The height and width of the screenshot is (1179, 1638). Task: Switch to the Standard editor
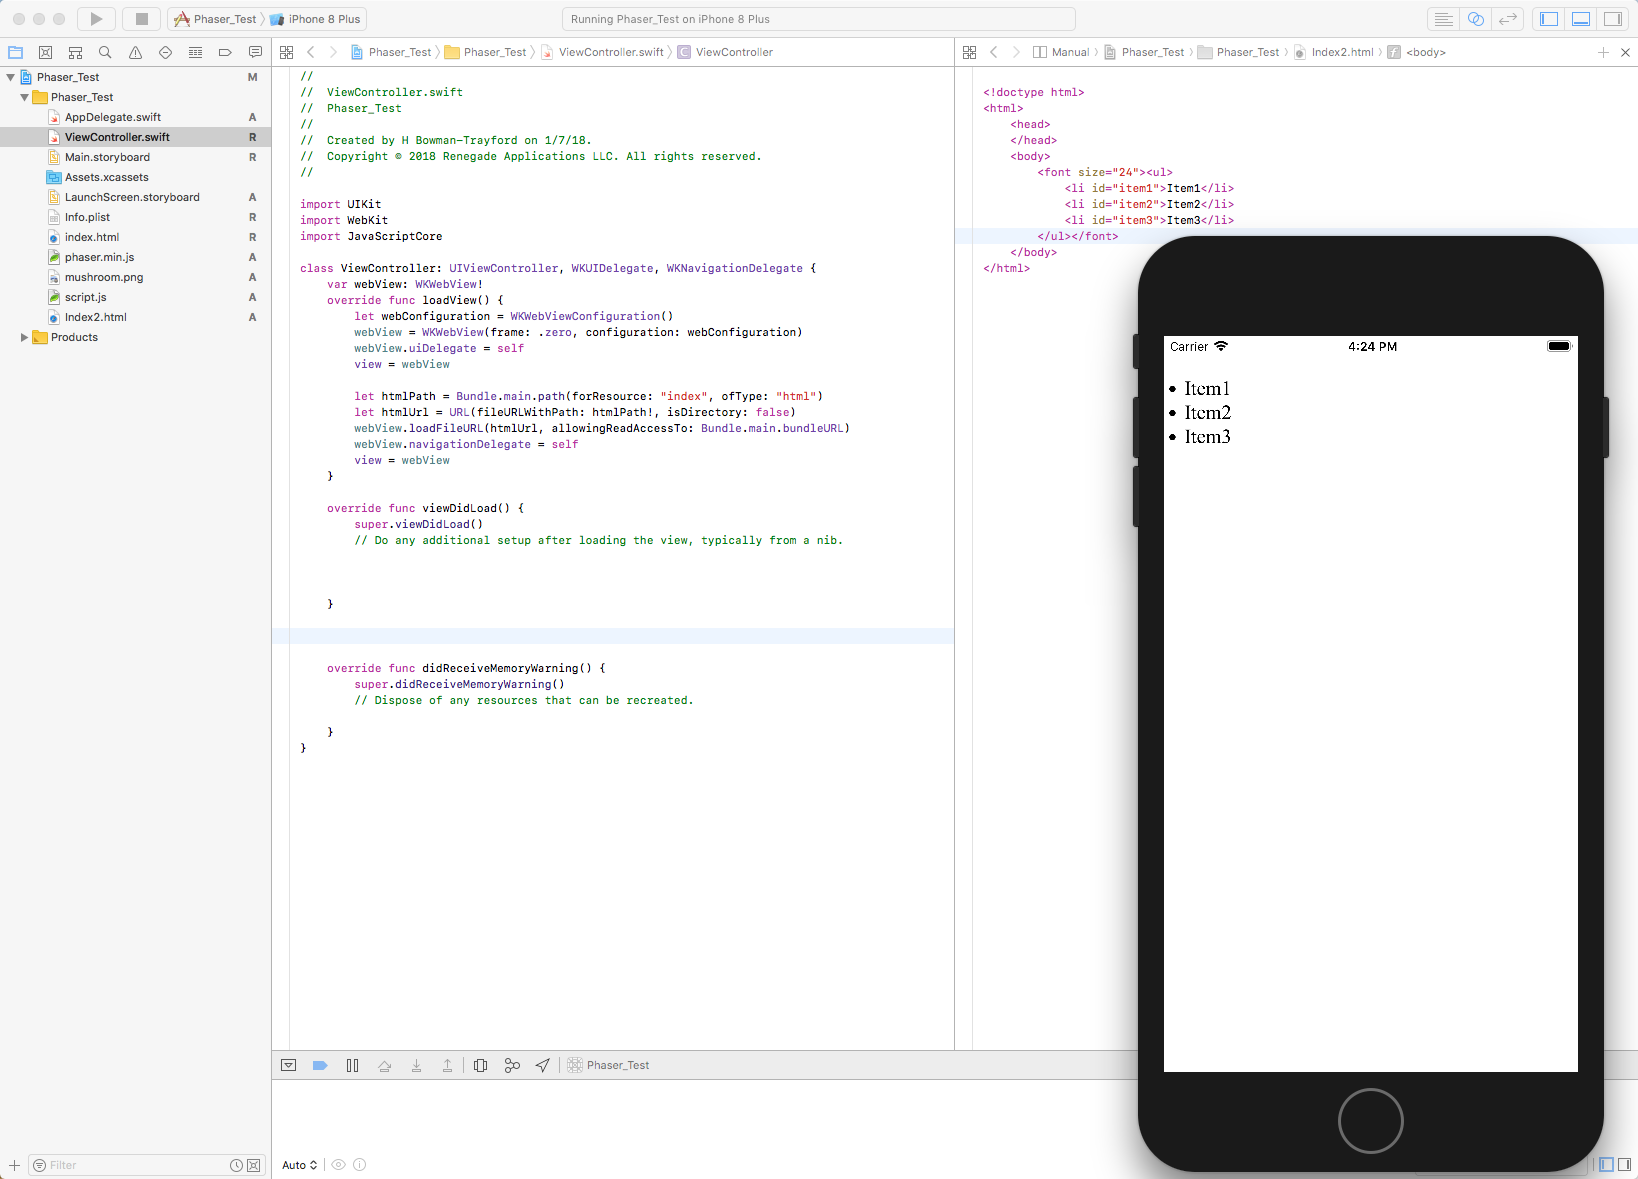pos(1443,19)
